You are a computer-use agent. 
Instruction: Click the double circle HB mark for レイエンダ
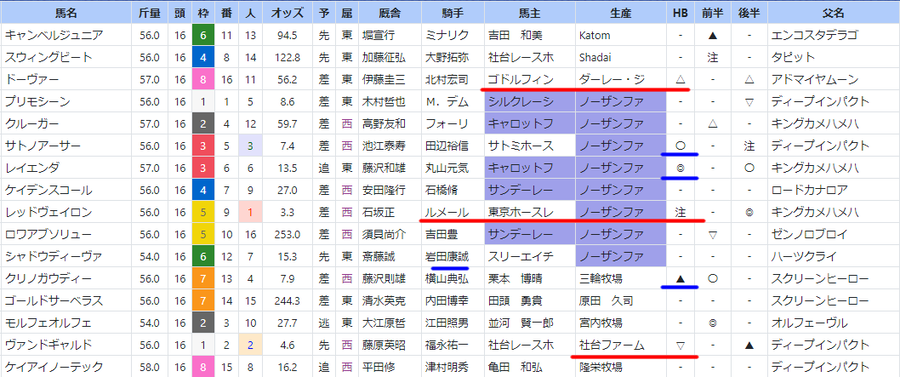tap(680, 169)
